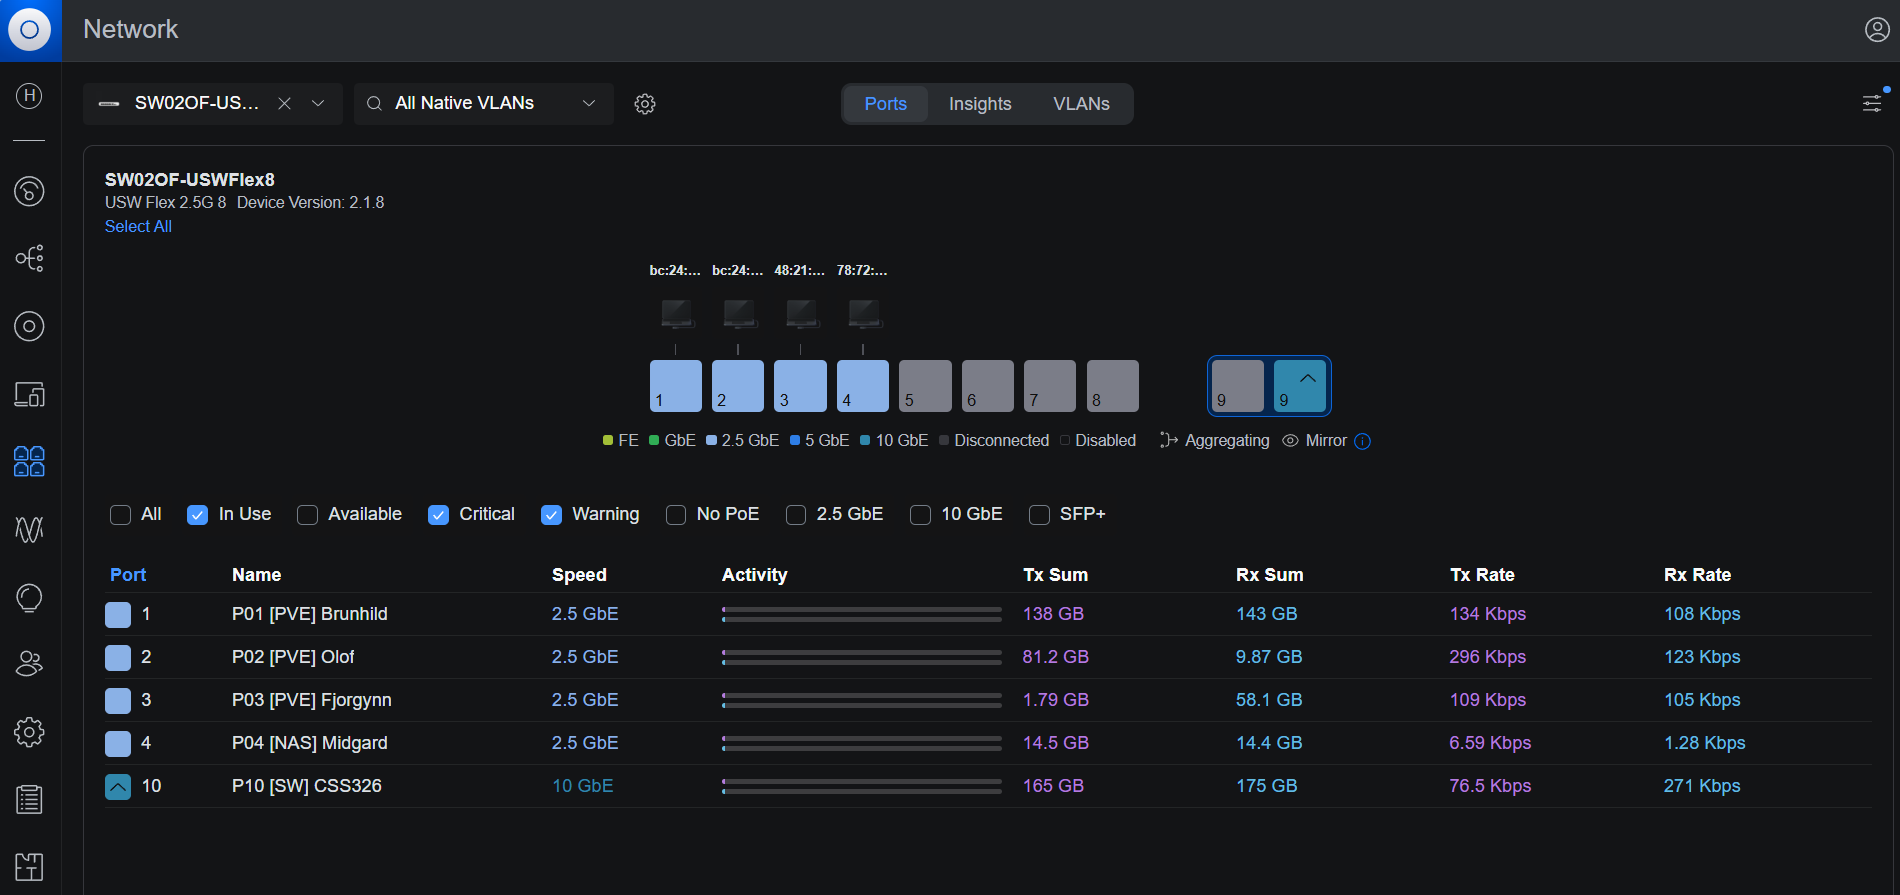This screenshot has width=1900, height=895.
Task: Expand the SW02OF-US device dropdown
Action: click(318, 103)
